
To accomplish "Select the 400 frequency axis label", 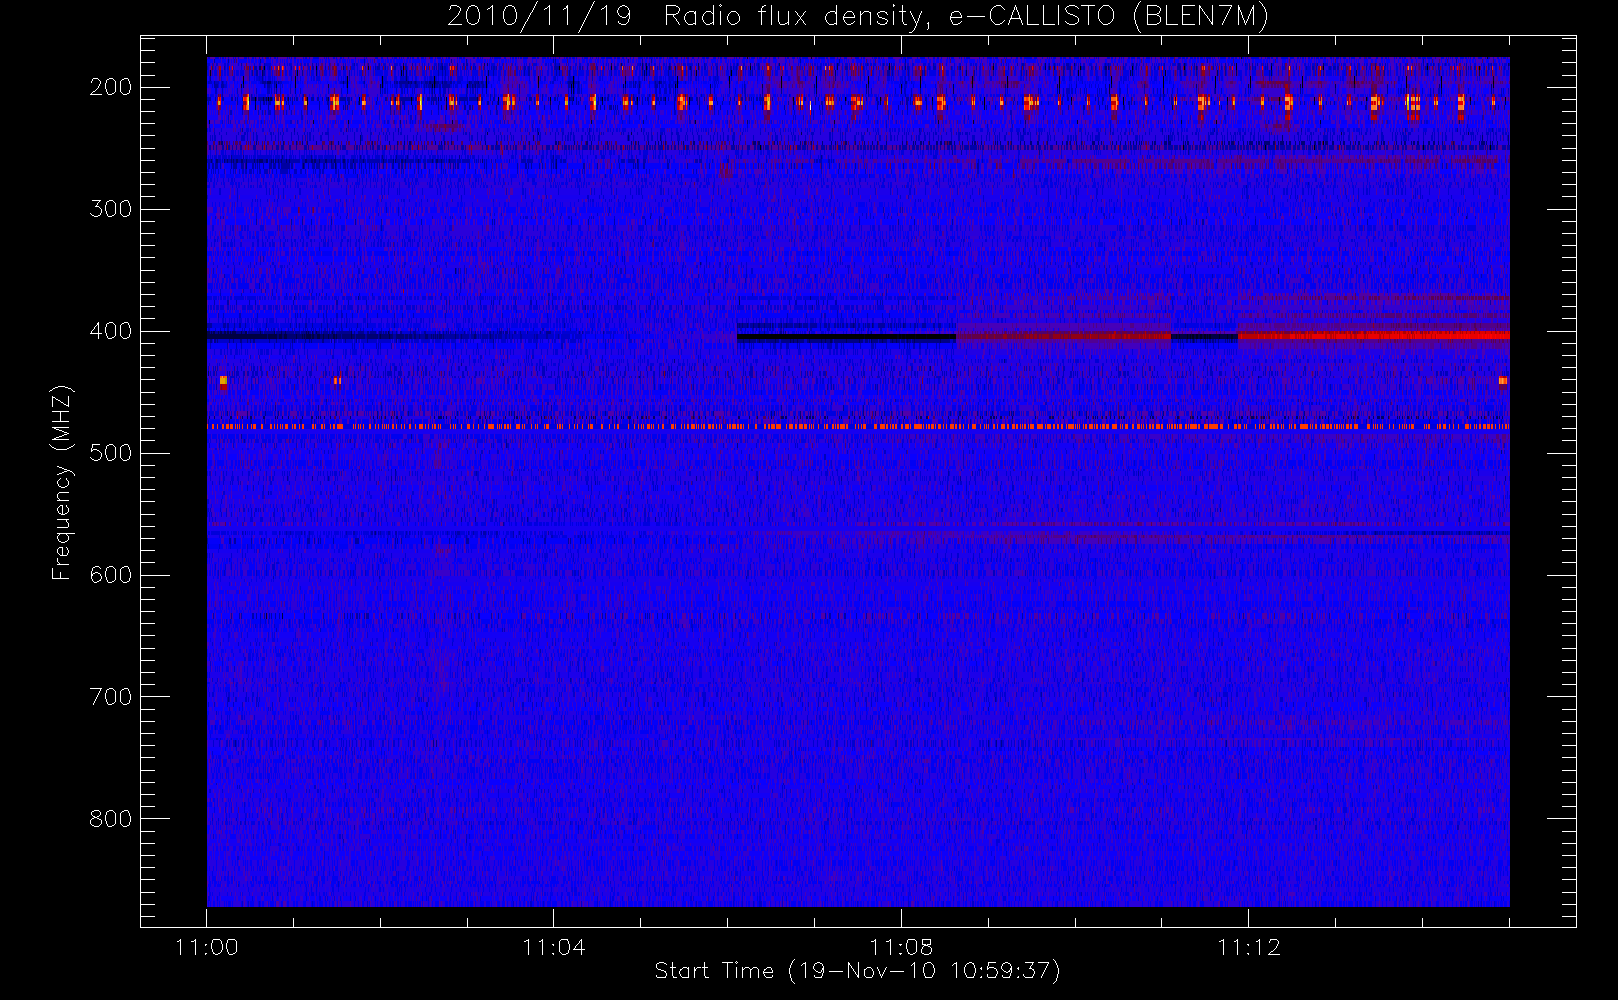I will pyautogui.click(x=110, y=331).
